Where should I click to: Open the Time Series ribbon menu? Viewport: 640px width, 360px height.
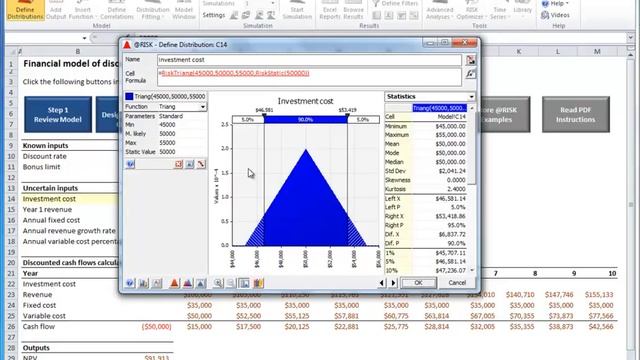[500, 10]
